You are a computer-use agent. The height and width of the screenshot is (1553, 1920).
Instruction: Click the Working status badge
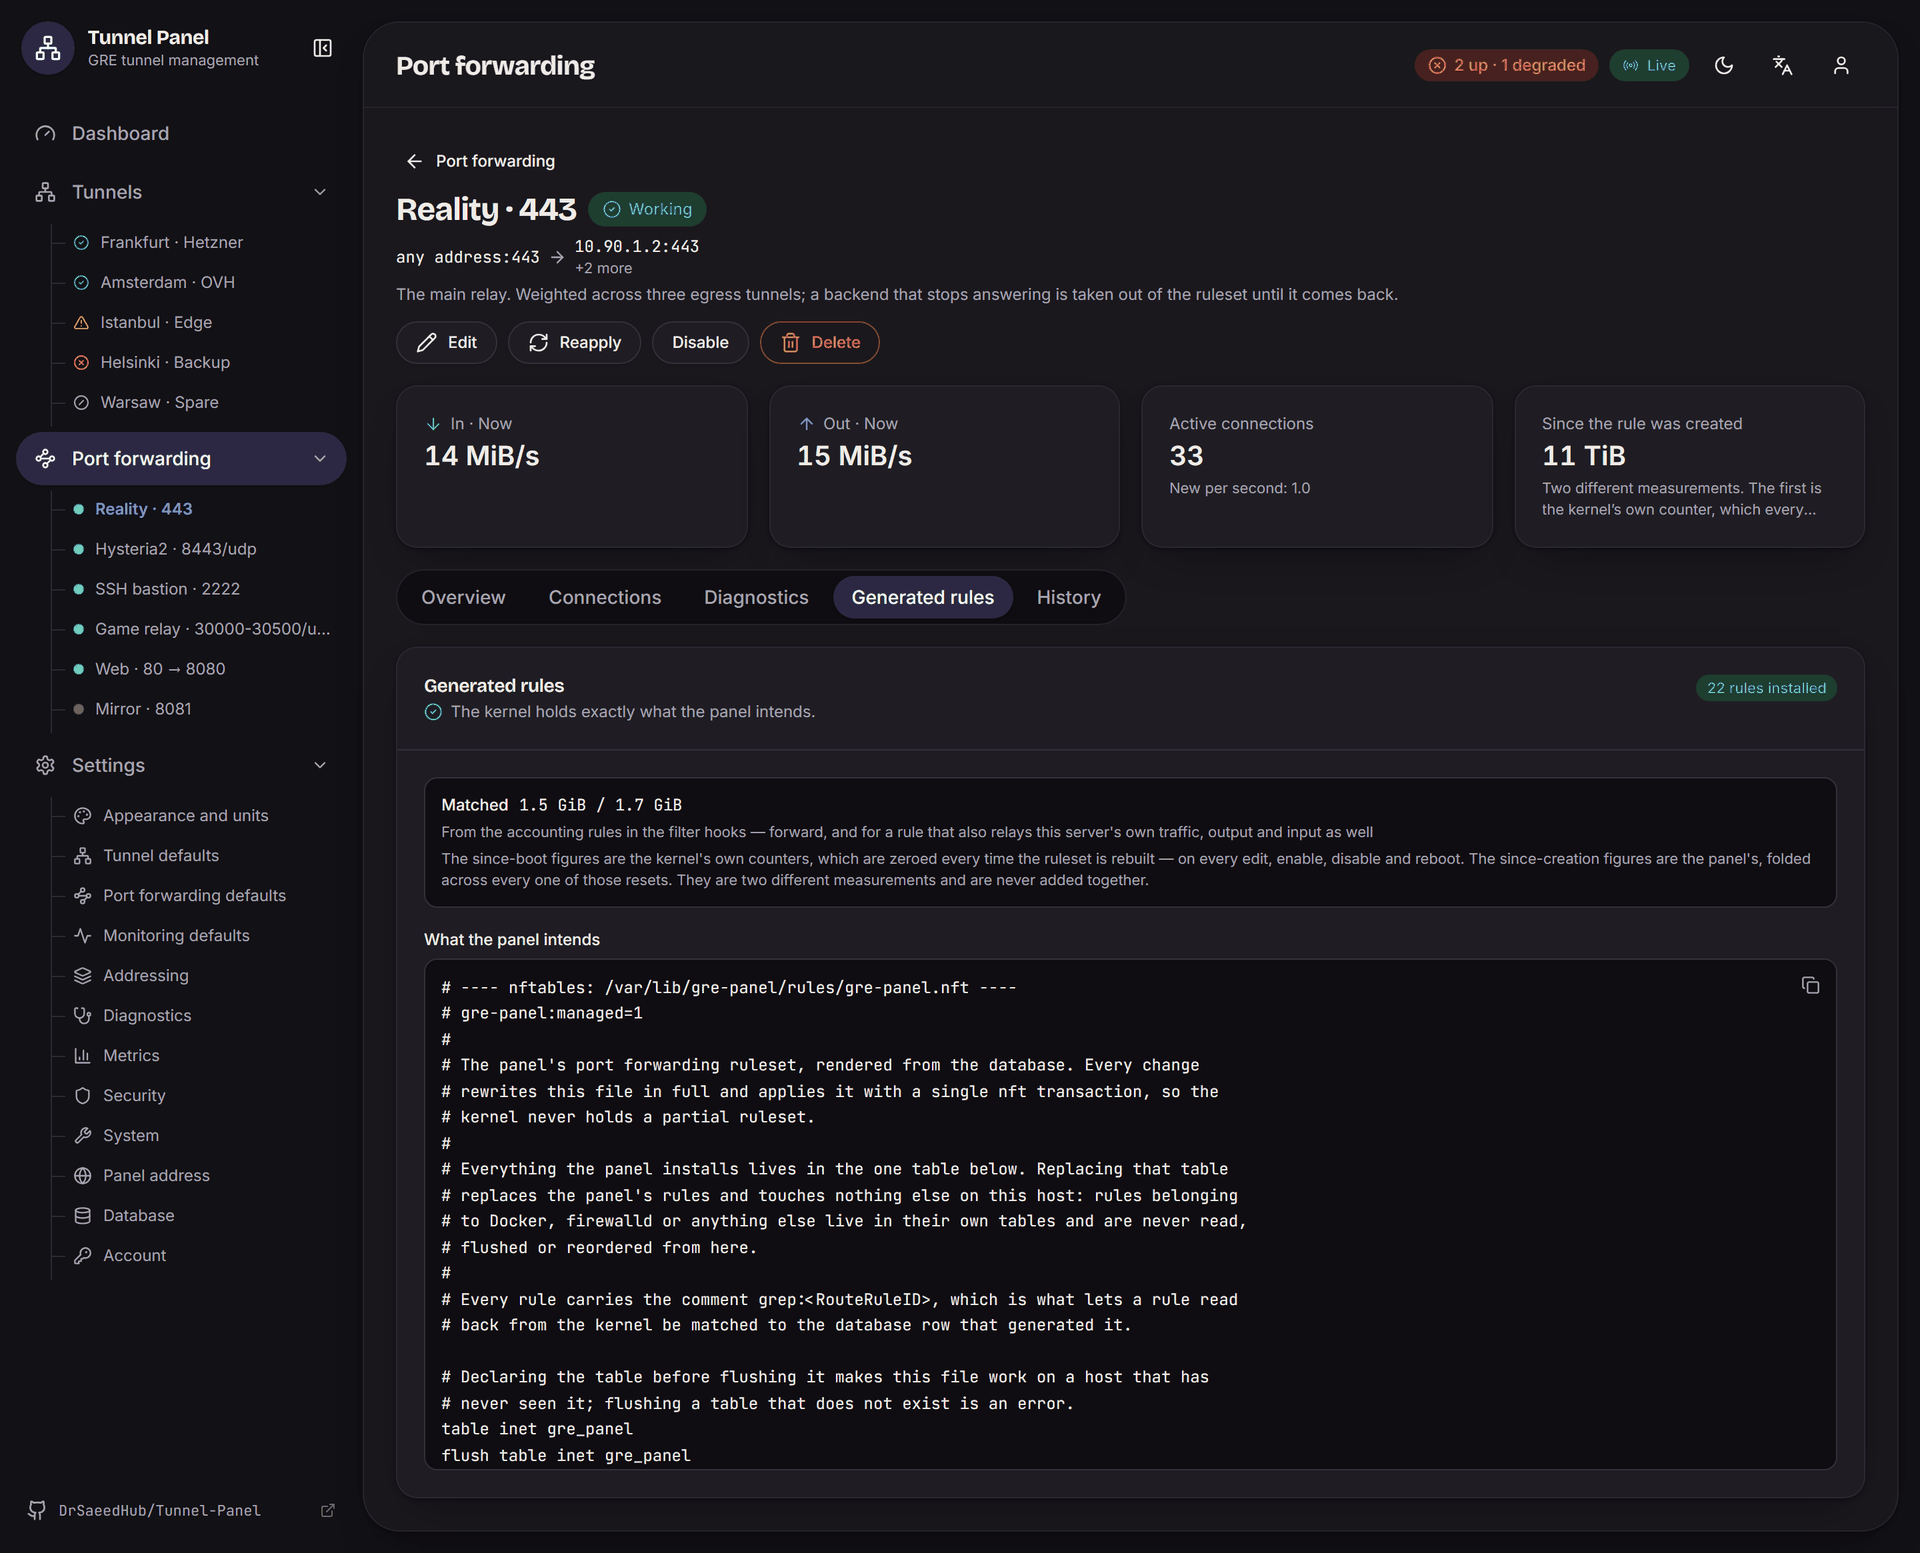647,209
